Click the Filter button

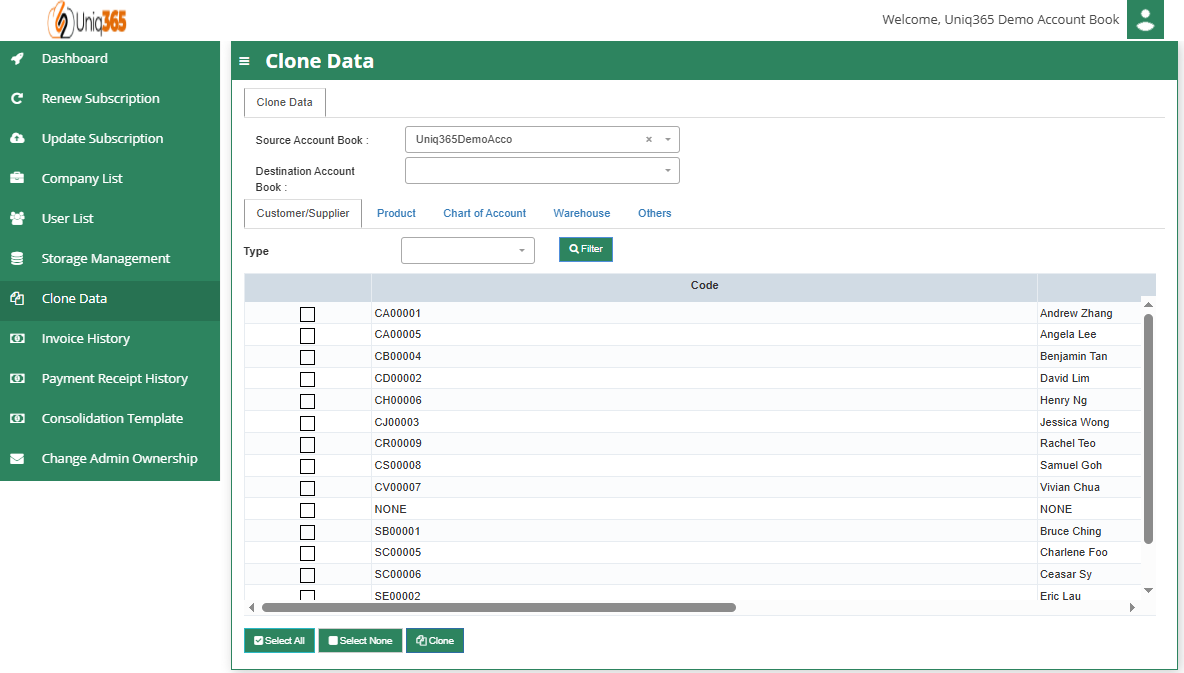pyautogui.click(x=586, y=249)
